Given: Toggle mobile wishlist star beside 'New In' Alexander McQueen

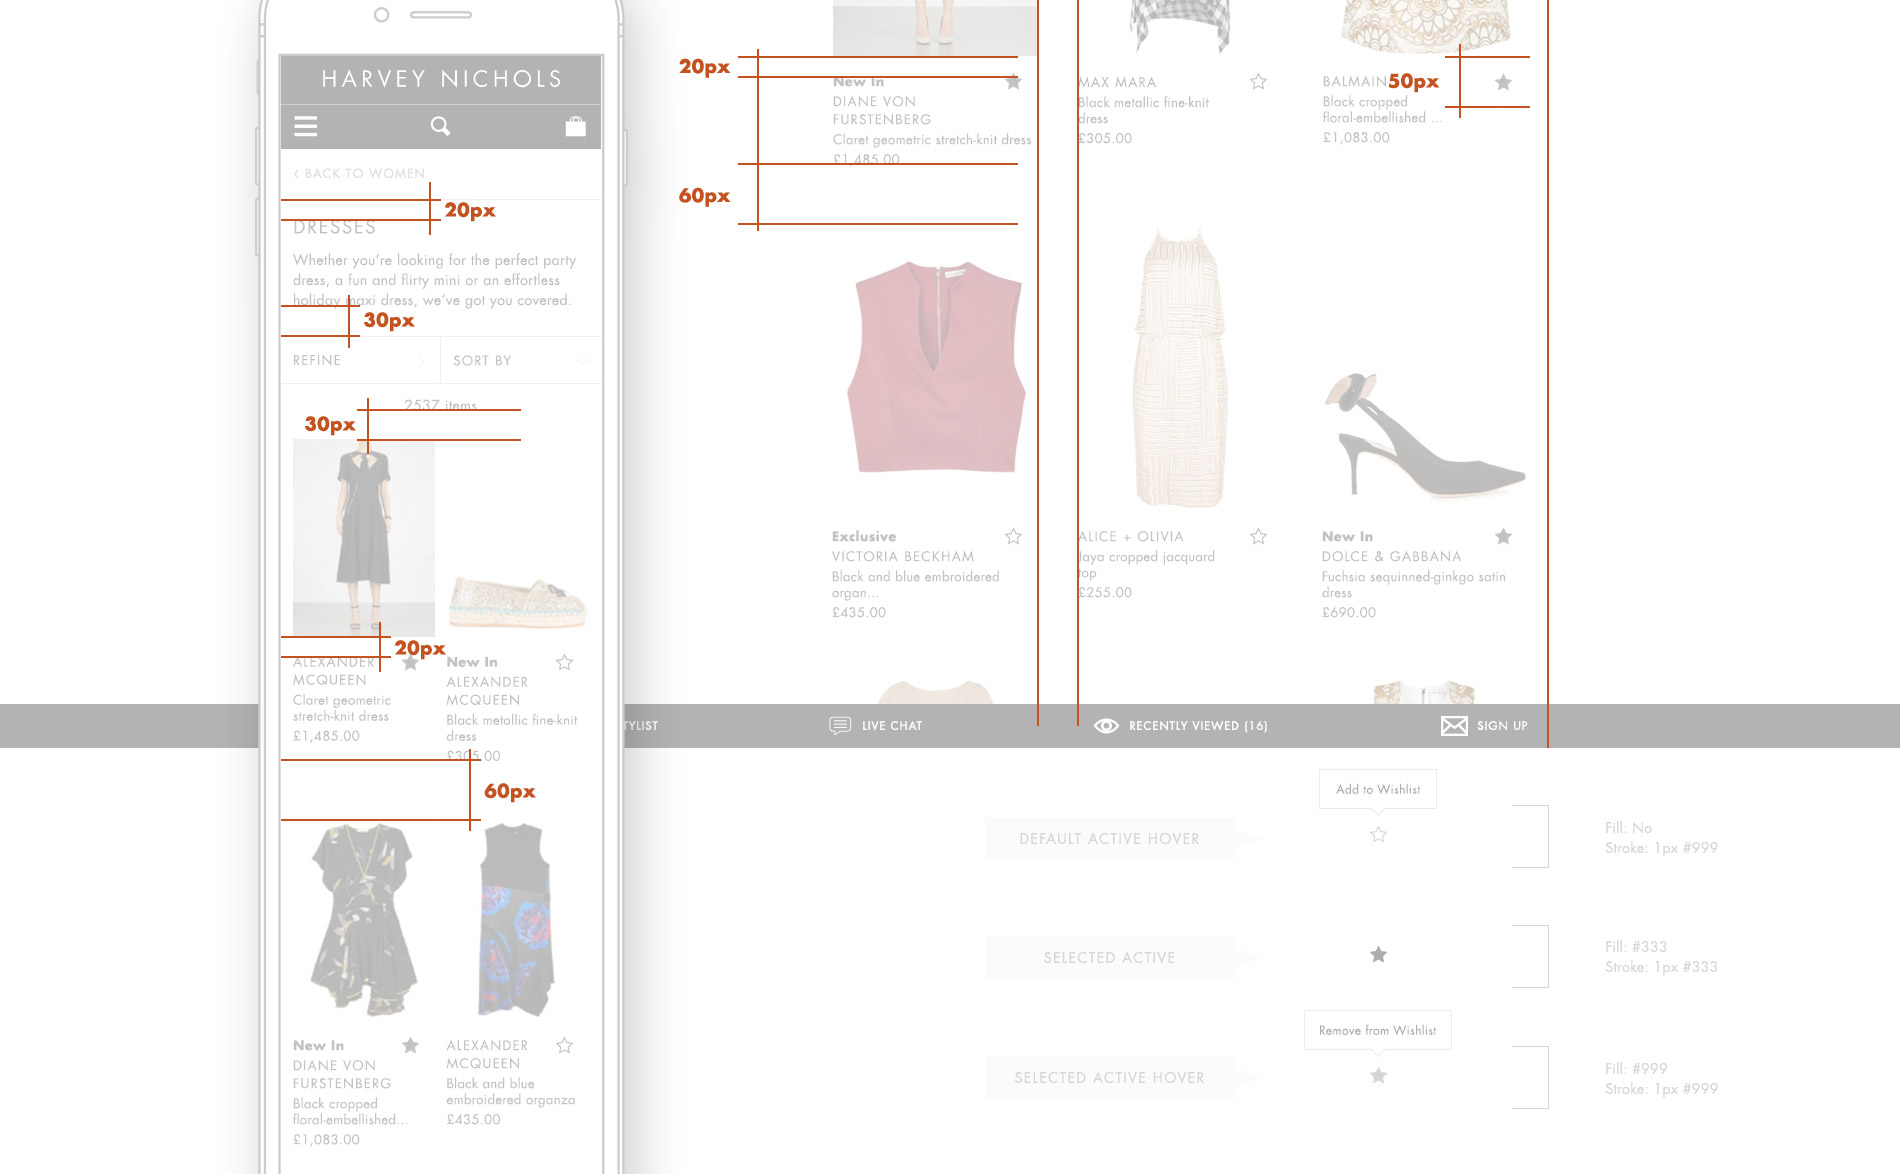Looking at the screenshot, I should (x=564, y=662).
